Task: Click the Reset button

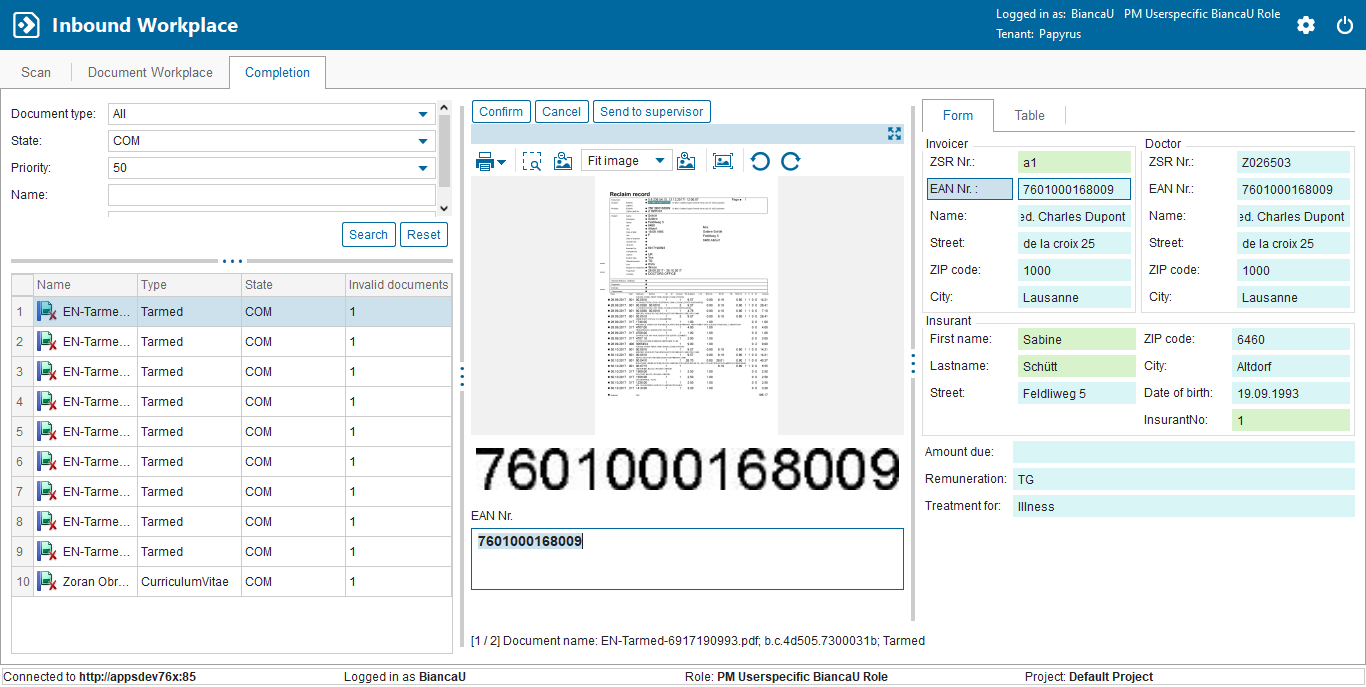Action: (x=424, y=235)
